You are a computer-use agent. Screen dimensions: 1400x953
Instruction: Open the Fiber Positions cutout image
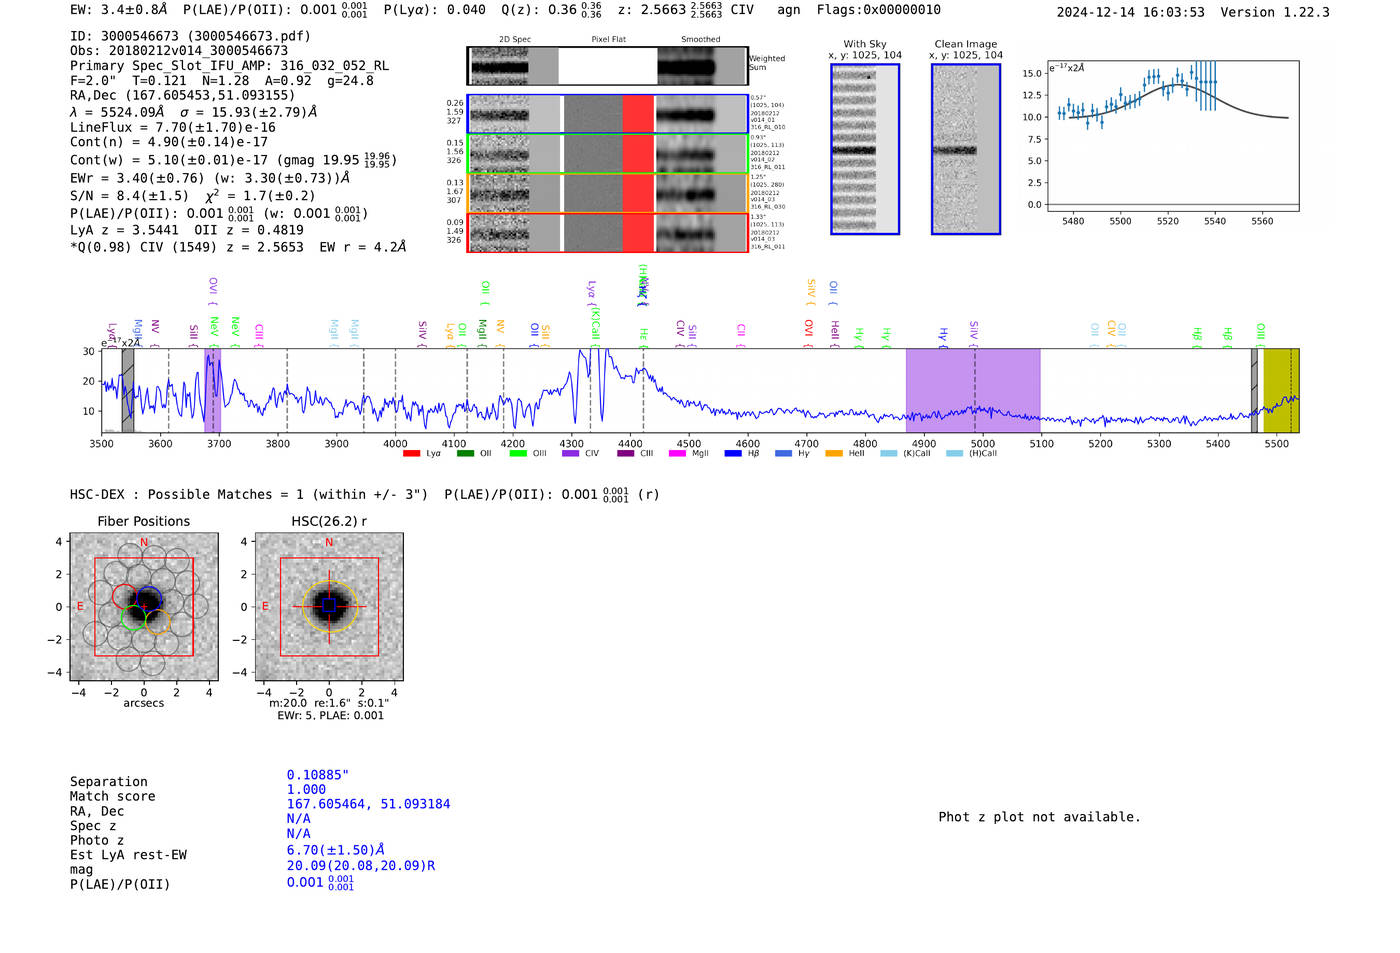144,606
